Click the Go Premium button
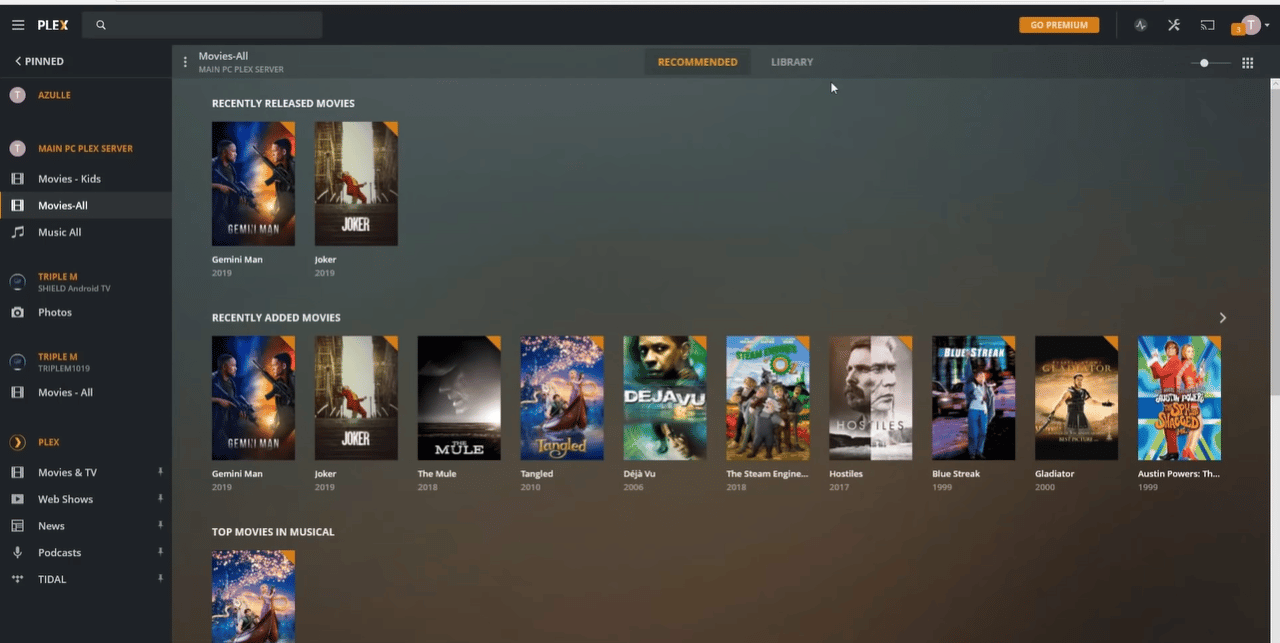This screenshot has height=643, width=1280. pos(1059,25)
